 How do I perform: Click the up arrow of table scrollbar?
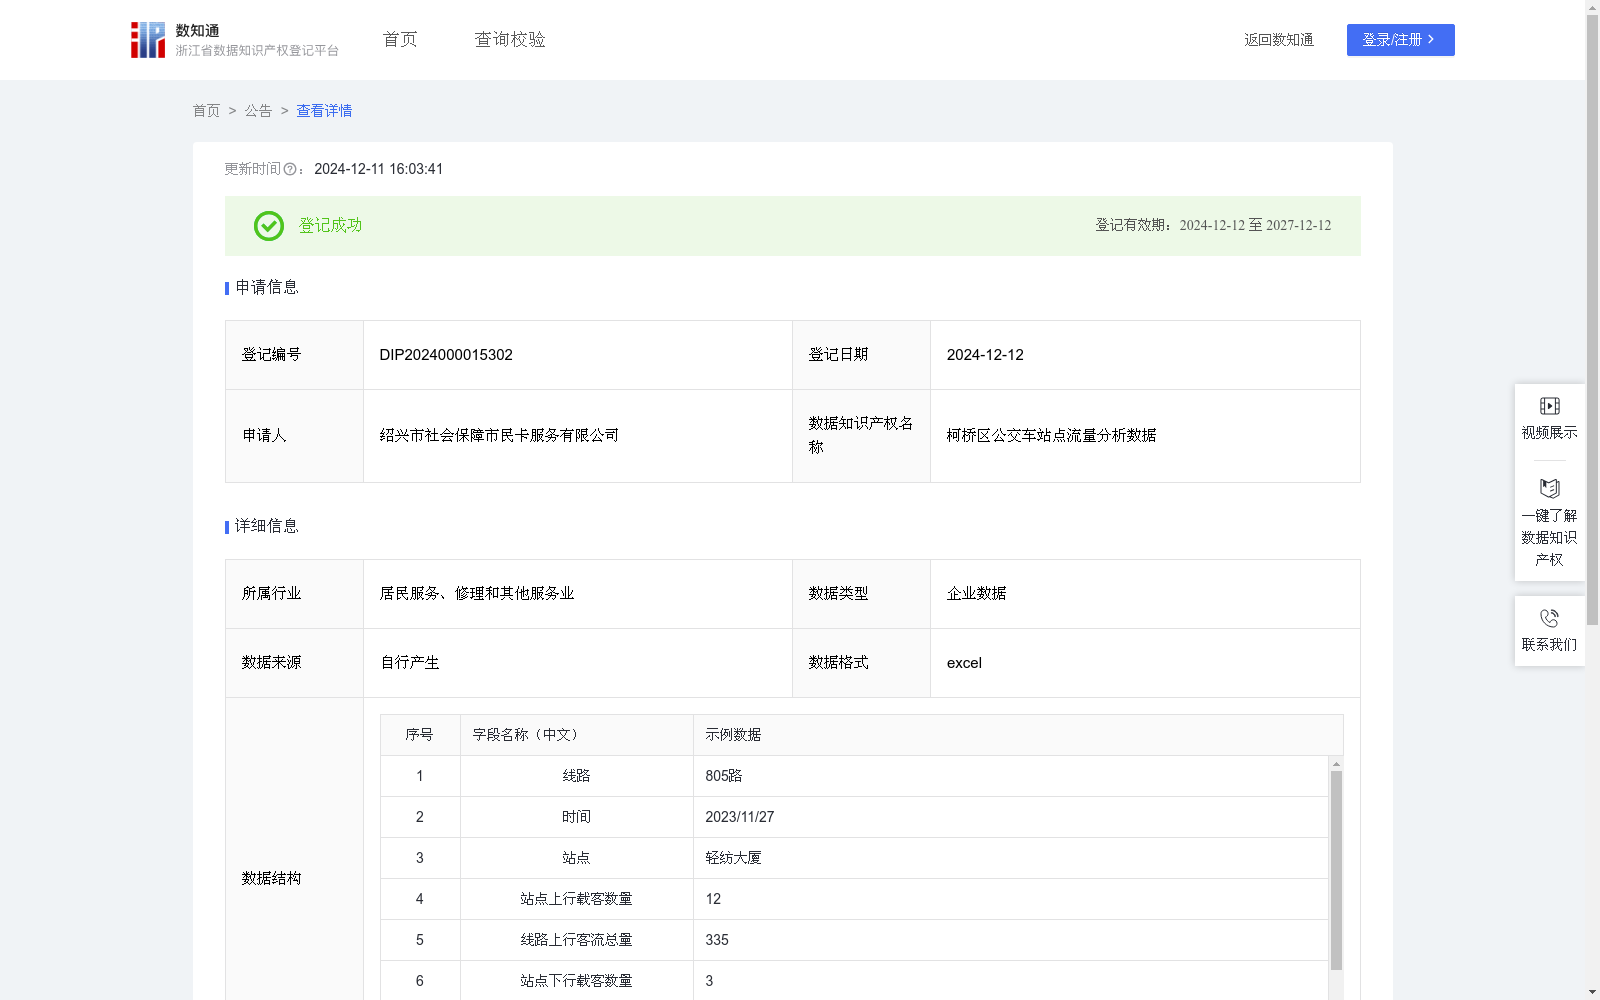1336,764
